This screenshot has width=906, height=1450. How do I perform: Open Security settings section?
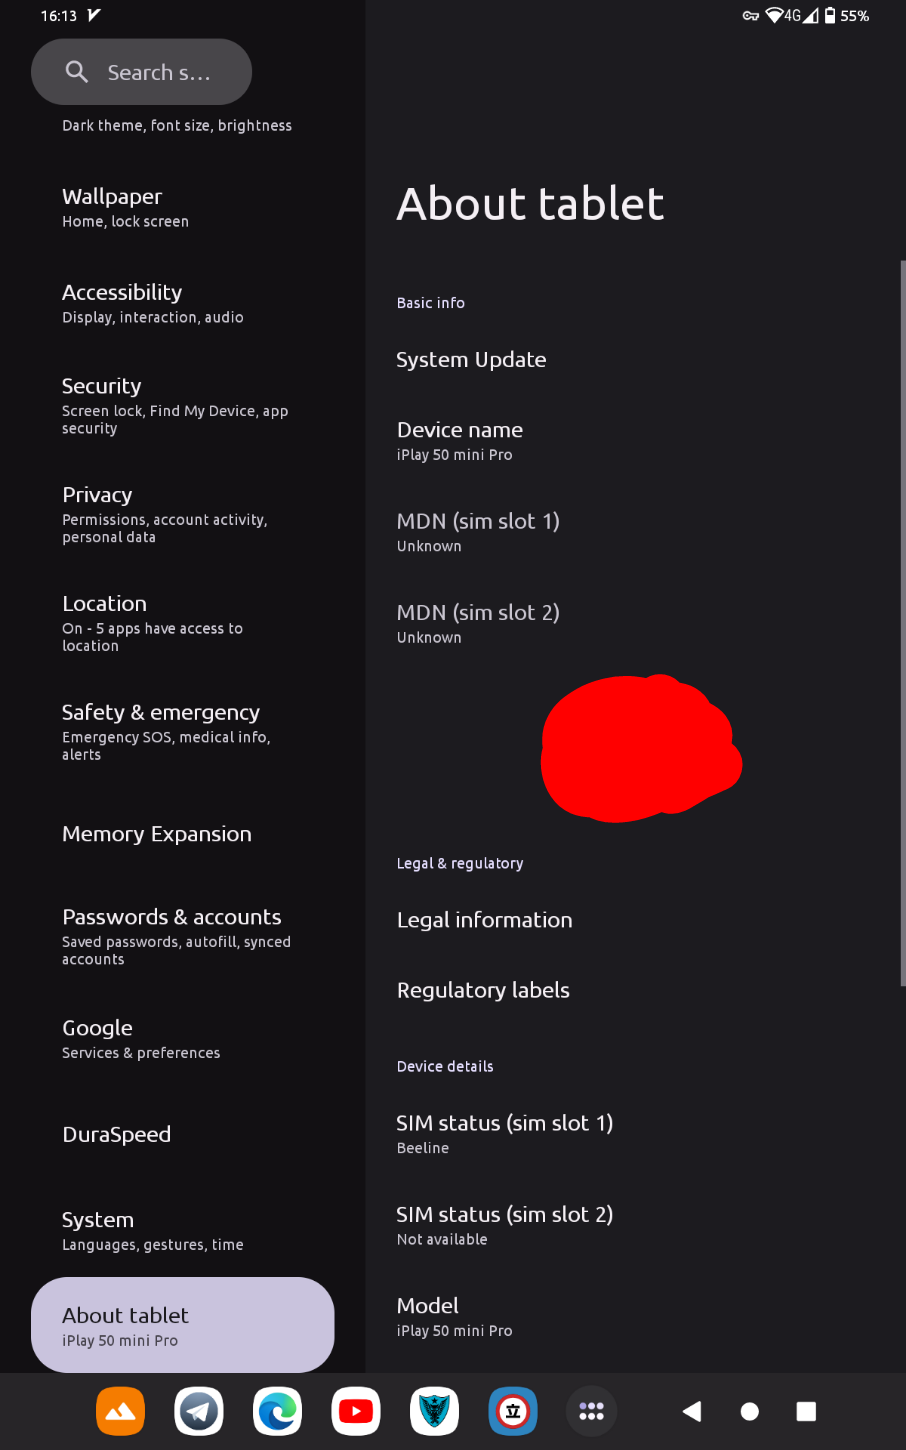coord(182,405)
